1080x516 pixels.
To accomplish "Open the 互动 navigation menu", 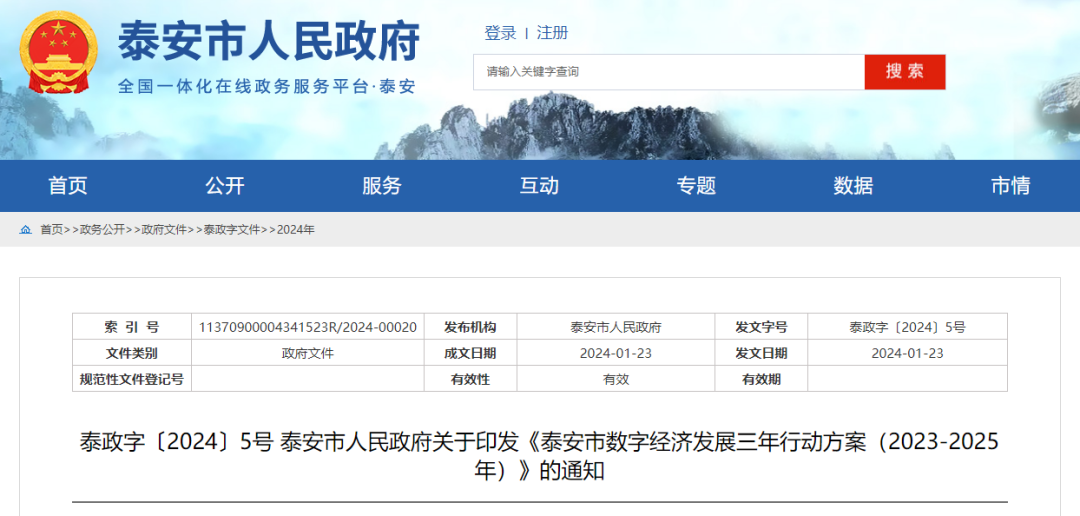I will (539, 185).
